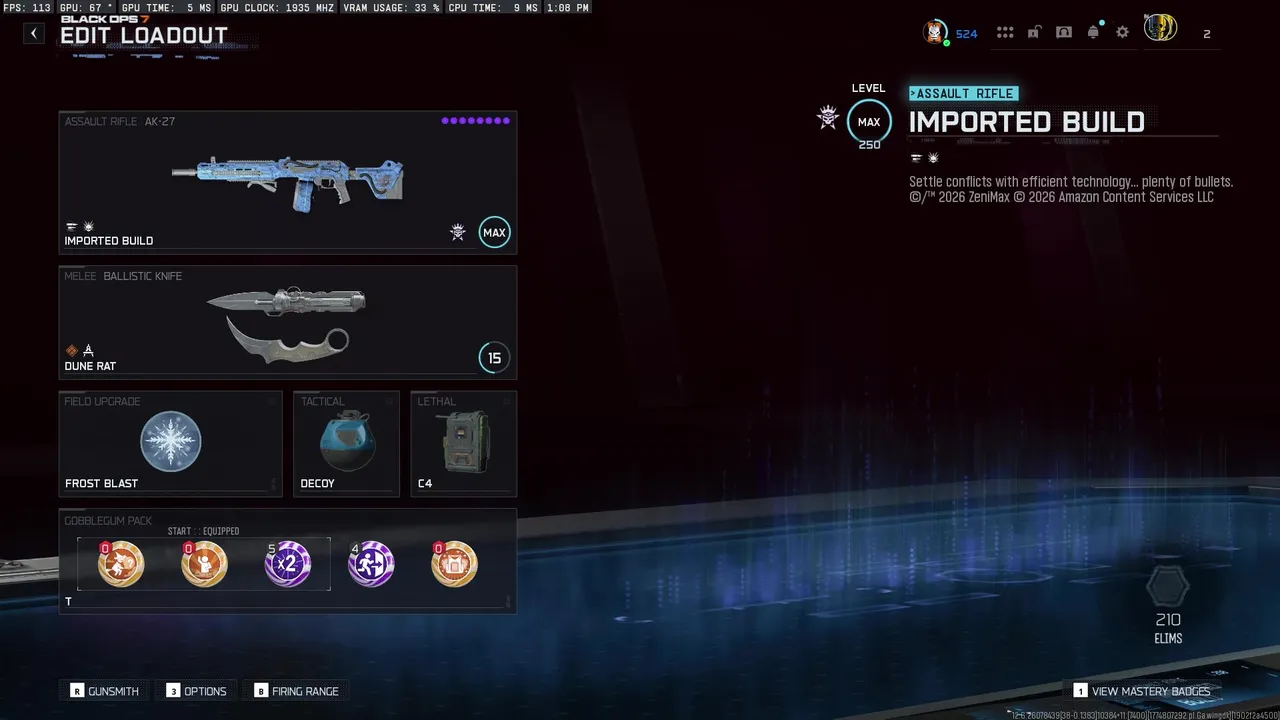The image size is (1280, 720).
Task: Click the IMPORTED BUILD title heading
Action: [x=1027, y=122]
